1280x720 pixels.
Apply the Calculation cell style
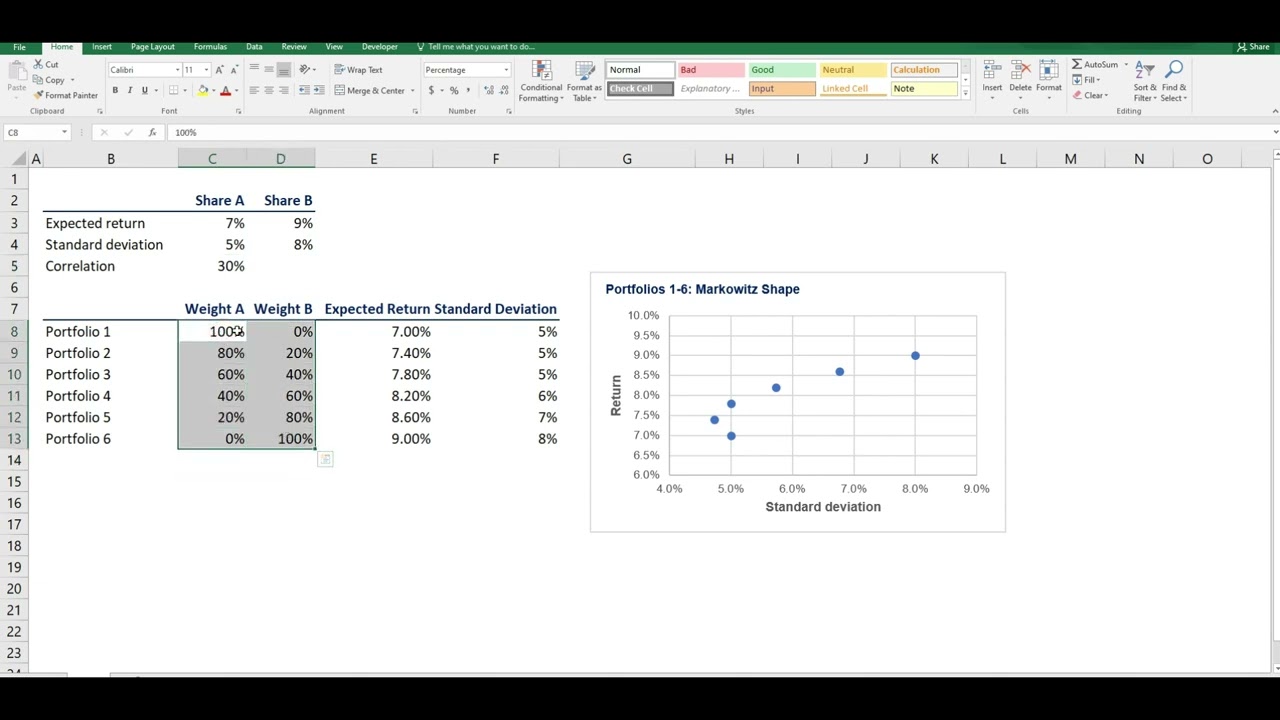tap(924, 70)
